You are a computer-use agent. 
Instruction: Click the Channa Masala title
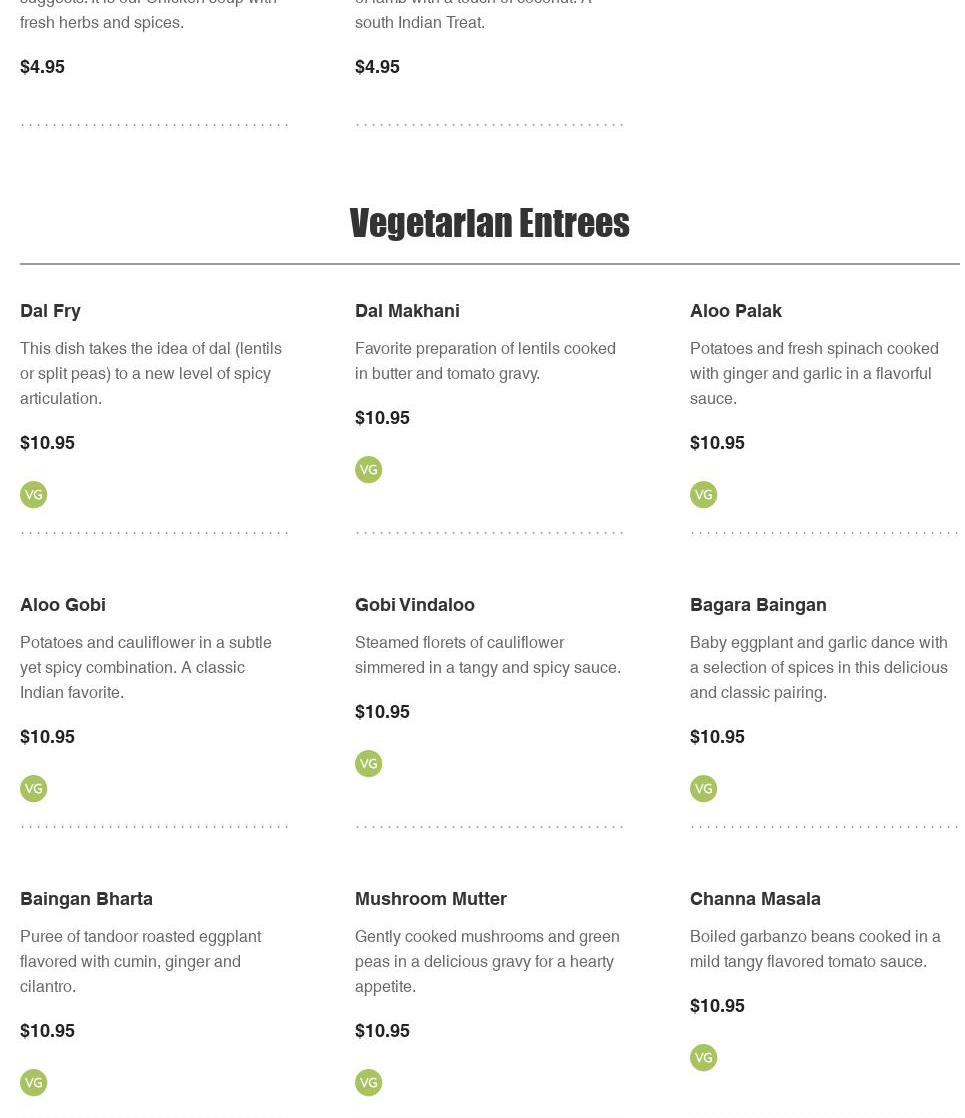755,899
